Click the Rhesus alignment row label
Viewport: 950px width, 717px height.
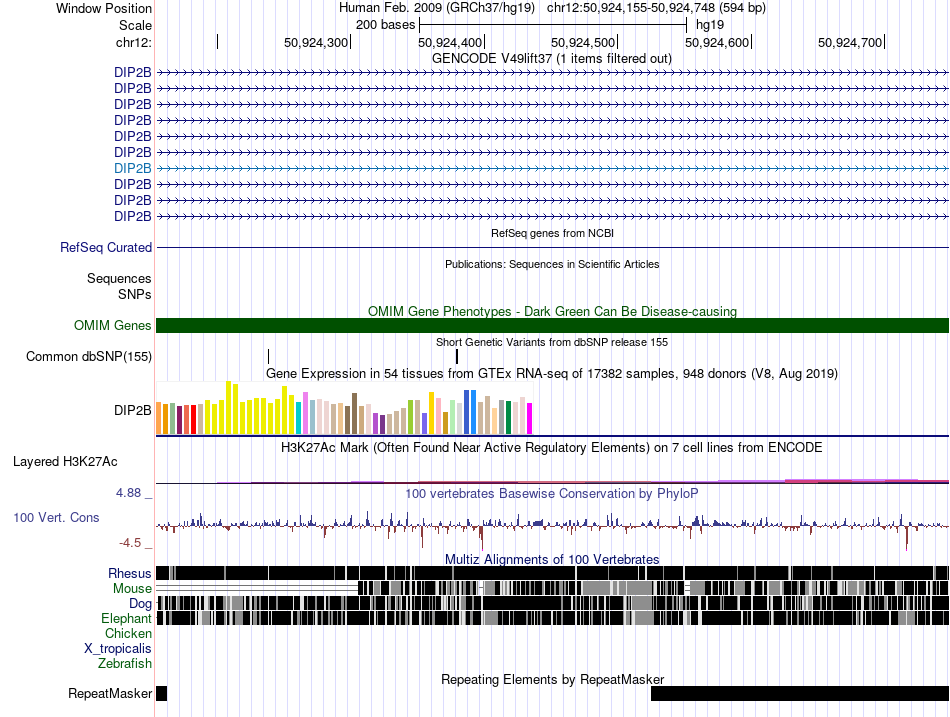[130, 573]
